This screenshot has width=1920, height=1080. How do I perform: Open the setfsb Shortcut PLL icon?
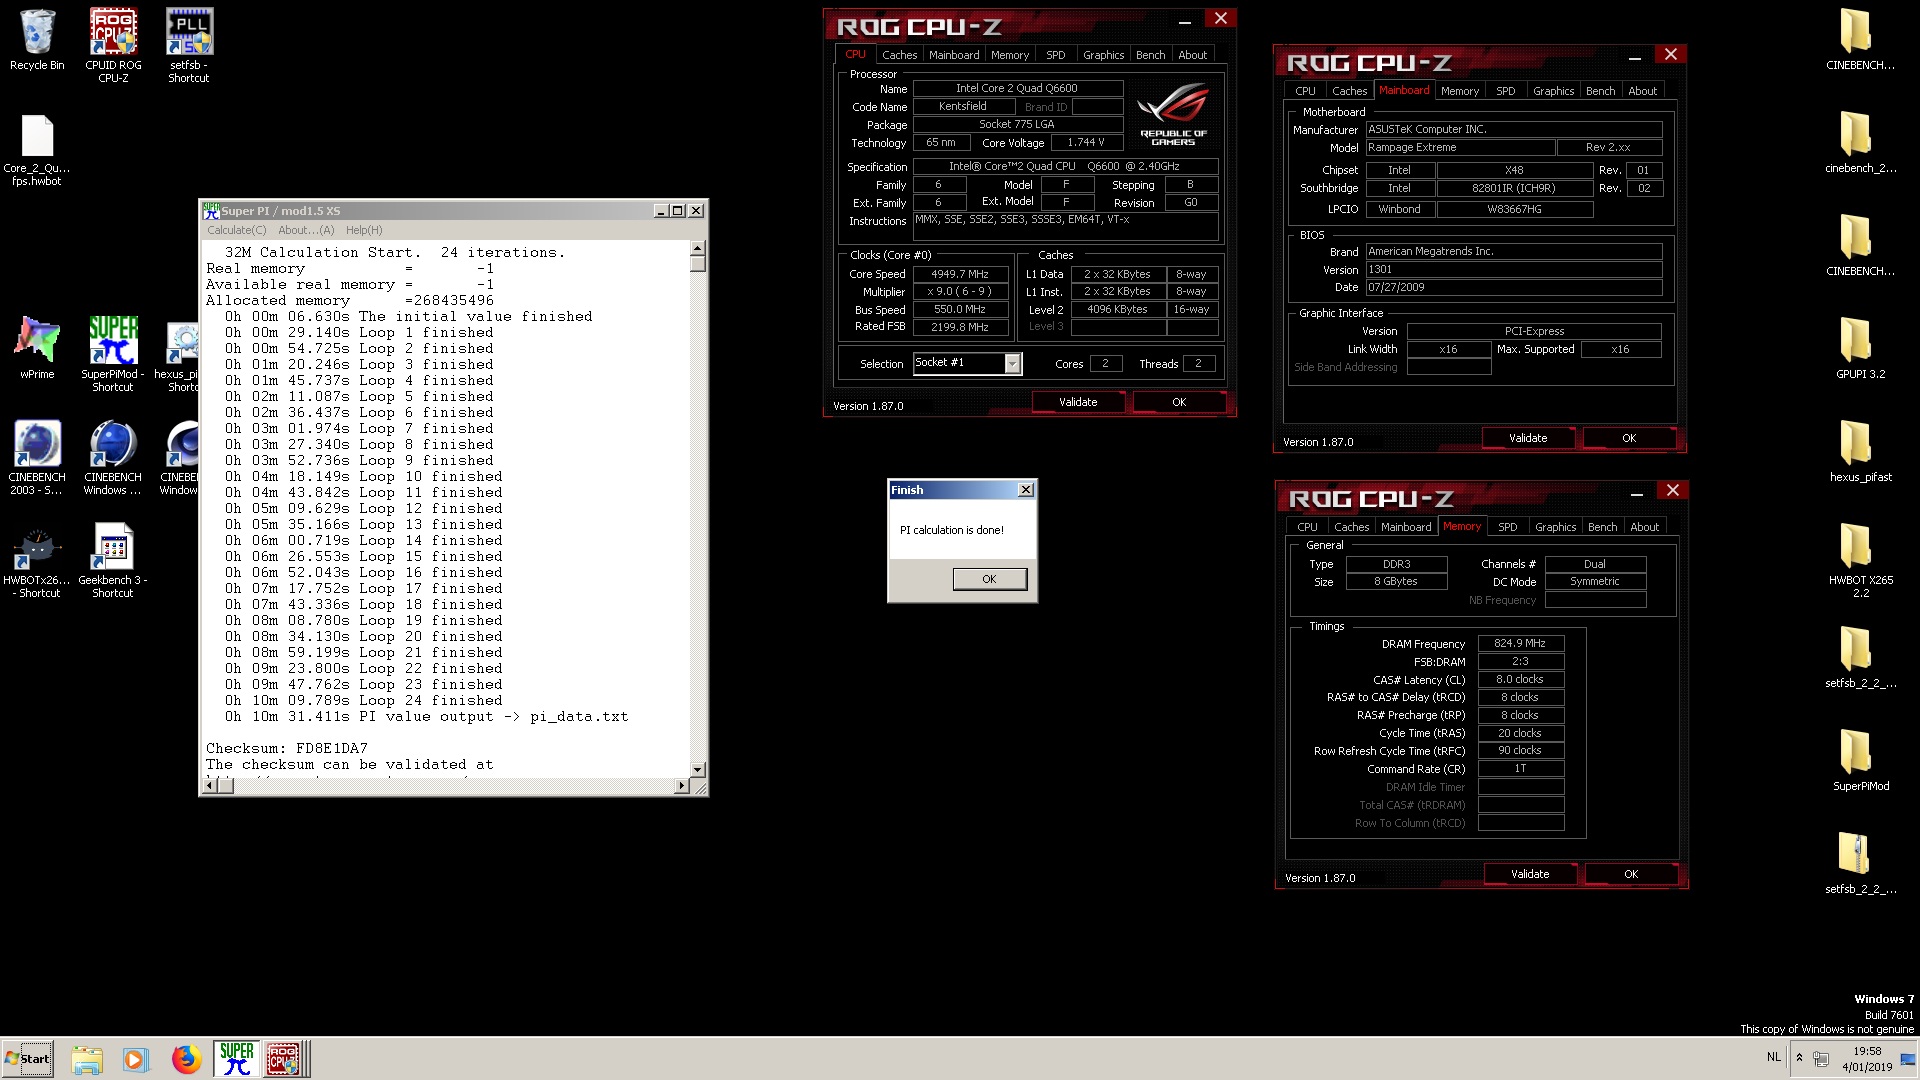189,45
